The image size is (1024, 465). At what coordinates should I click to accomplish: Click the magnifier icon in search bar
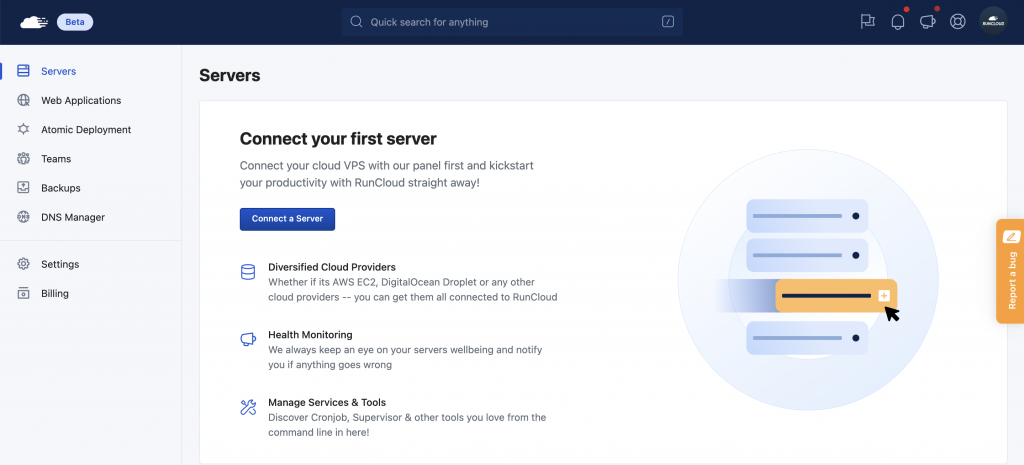[357, 22]
